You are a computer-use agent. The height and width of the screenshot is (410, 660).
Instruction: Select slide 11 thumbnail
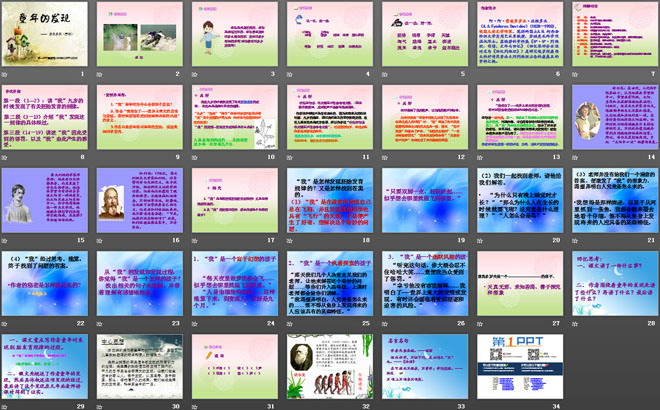pyautogui.click(x=330, y=117)
